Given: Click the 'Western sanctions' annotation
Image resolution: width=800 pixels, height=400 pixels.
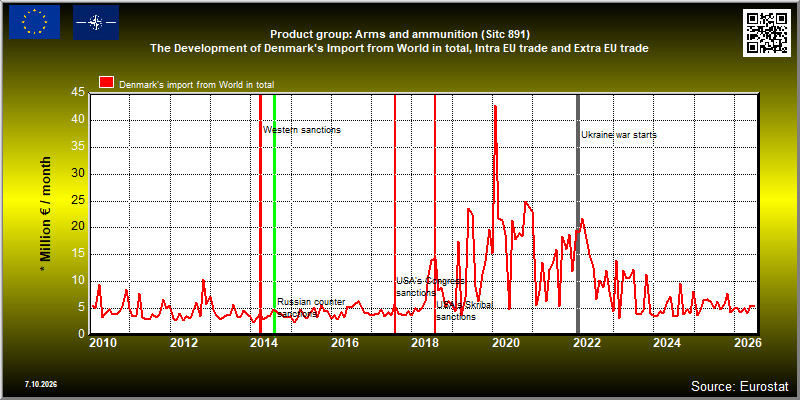Looking at the screenshot, I should coord(302,130).
